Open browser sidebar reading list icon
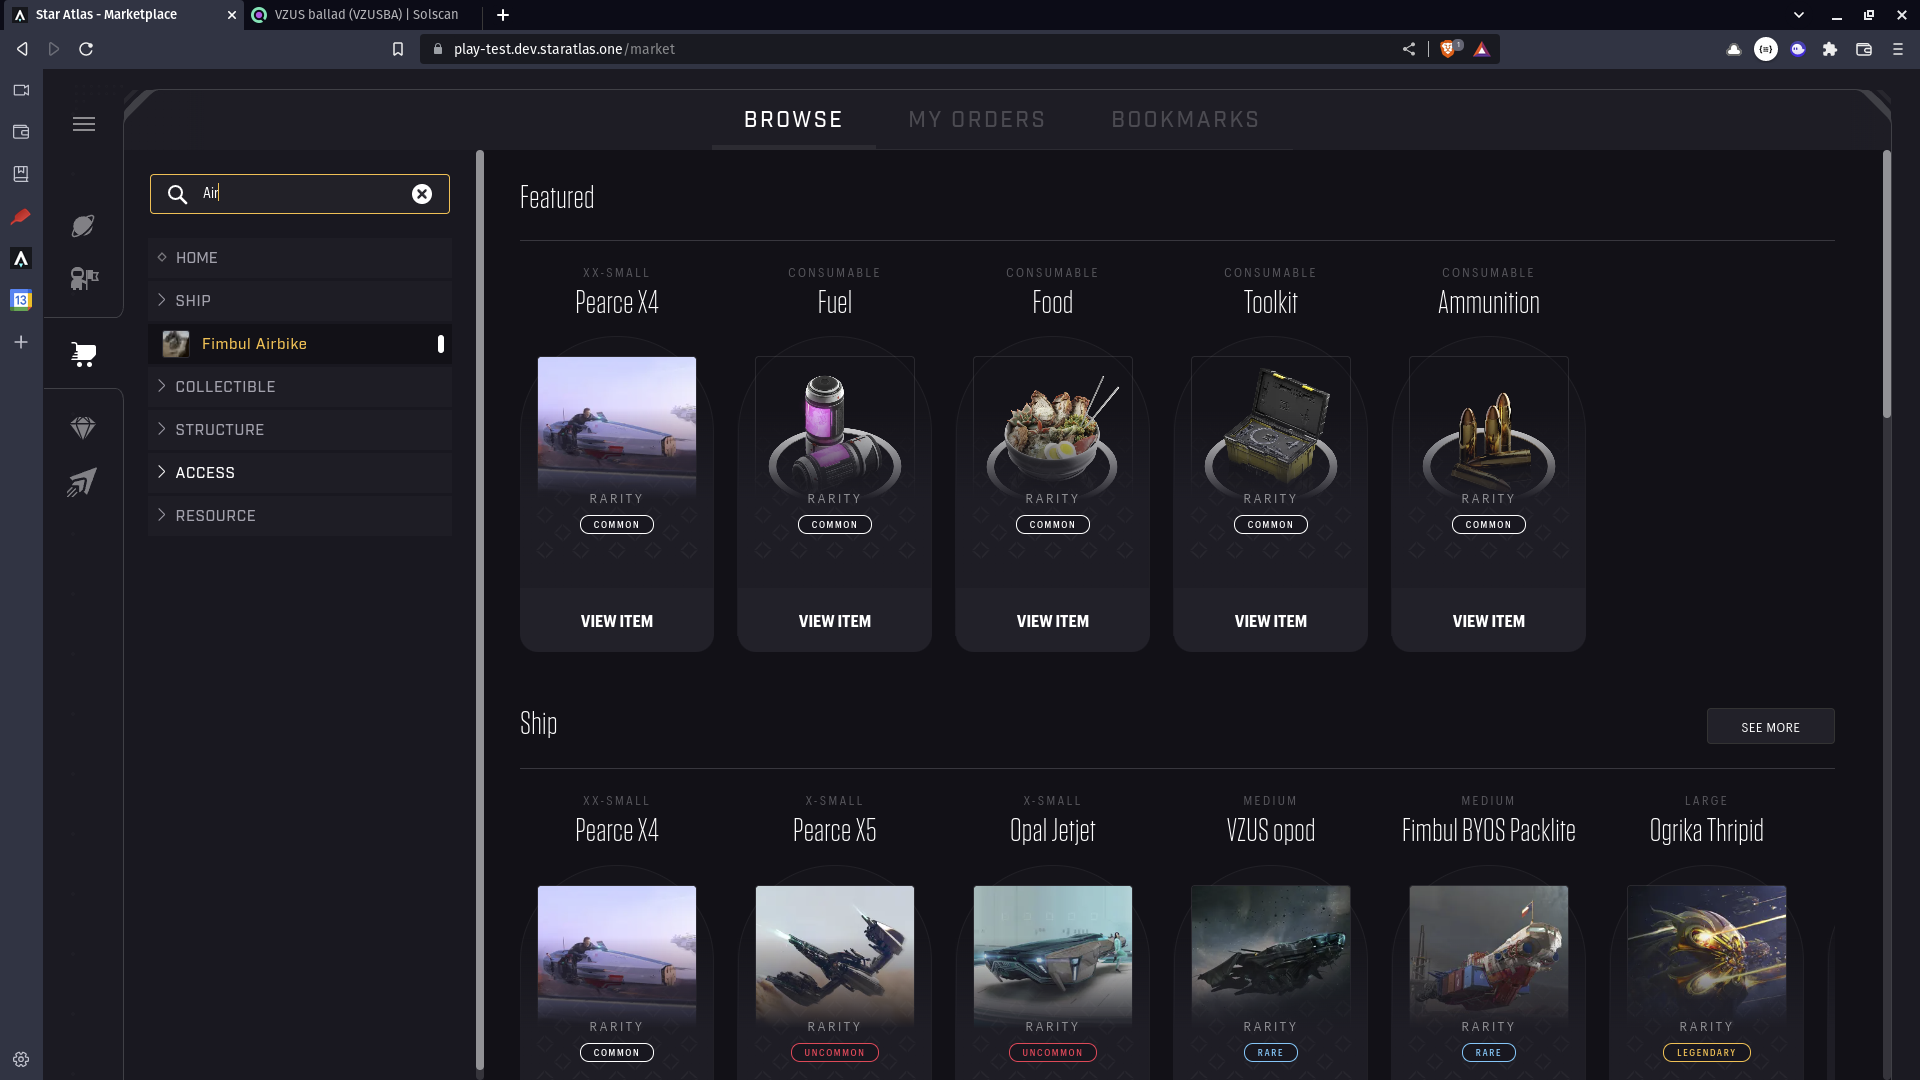The height and width of the screenshot is (1080, 1920). 21,174
